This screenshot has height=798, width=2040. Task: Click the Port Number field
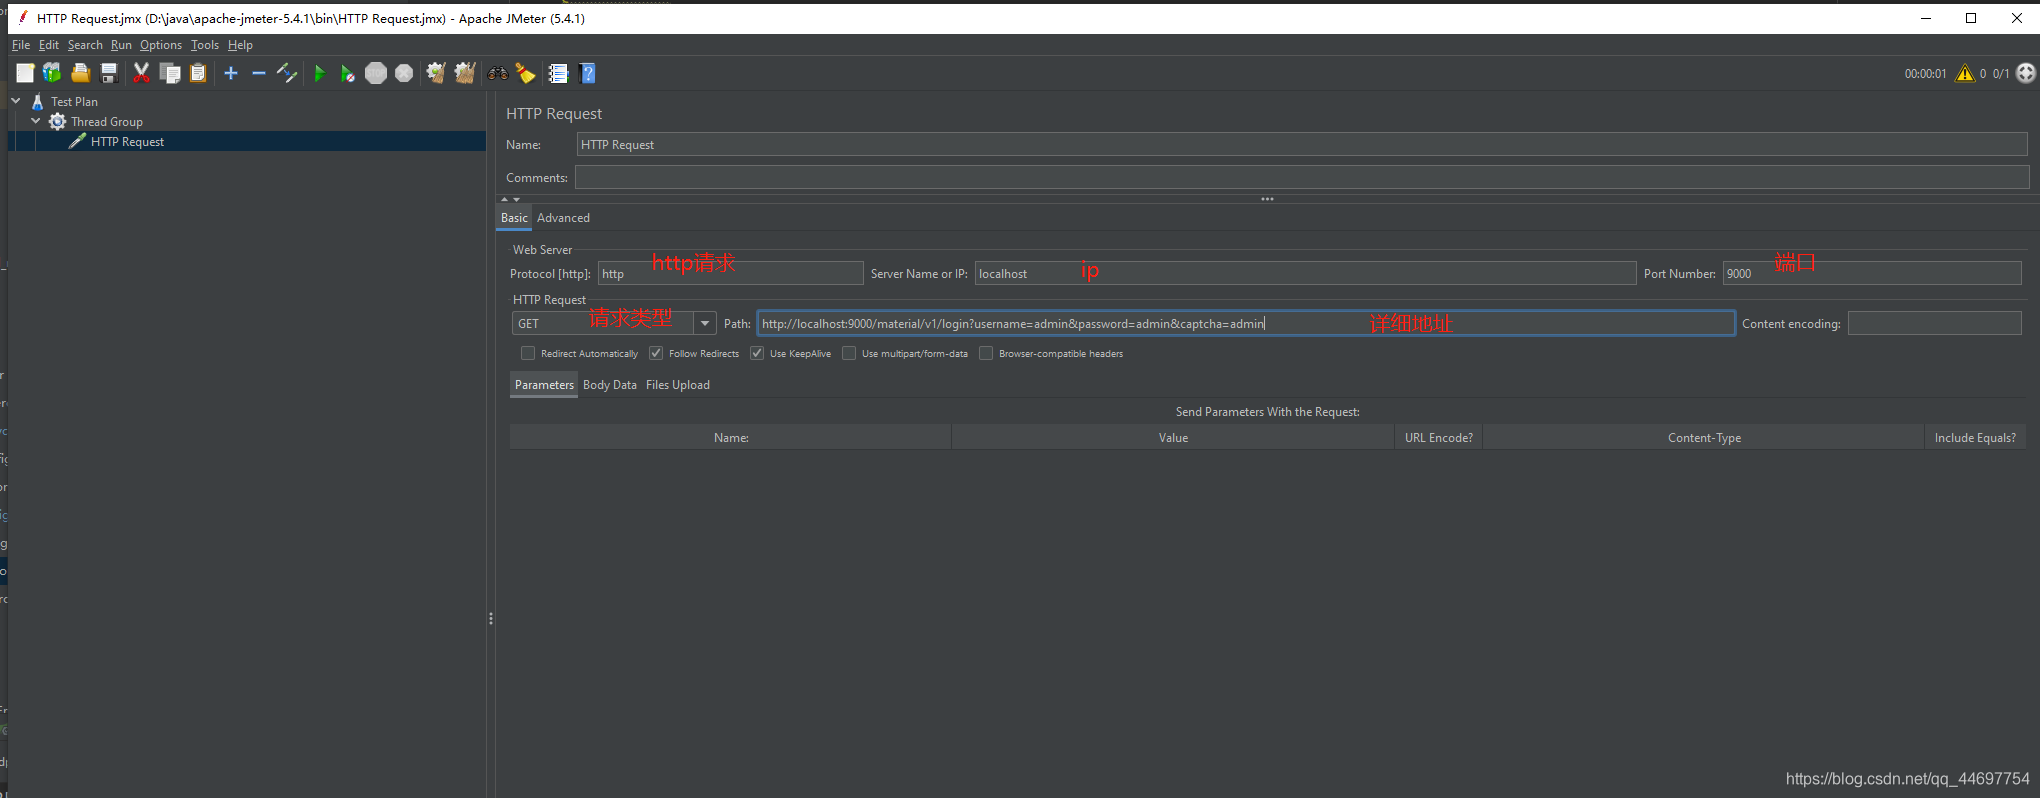click(x=1872, y=274)
